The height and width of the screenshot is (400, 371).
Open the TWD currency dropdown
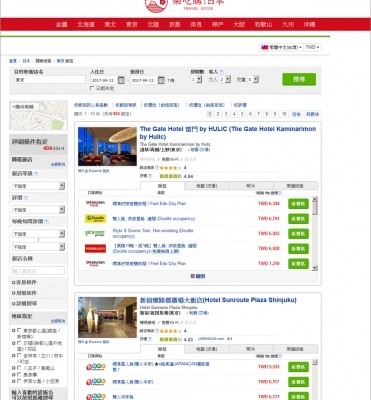tap(312, 47)
